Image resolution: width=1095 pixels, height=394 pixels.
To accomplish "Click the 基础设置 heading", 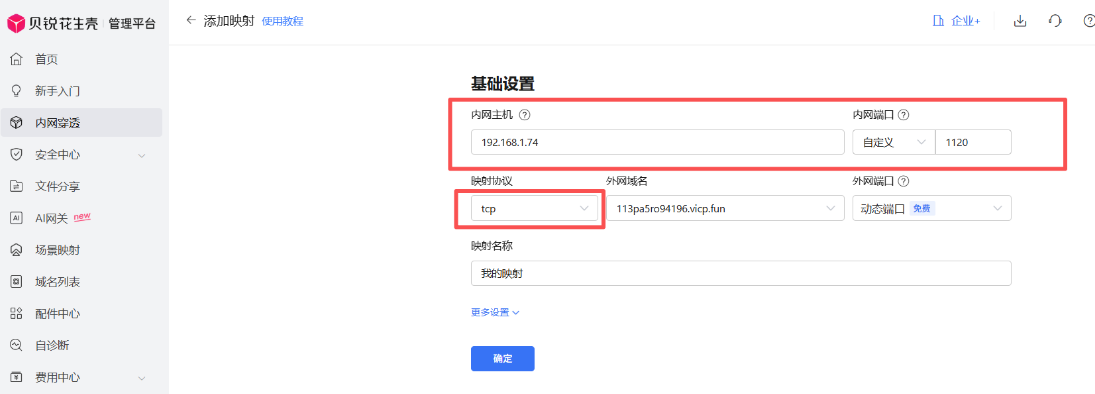I will click(502, 84).
